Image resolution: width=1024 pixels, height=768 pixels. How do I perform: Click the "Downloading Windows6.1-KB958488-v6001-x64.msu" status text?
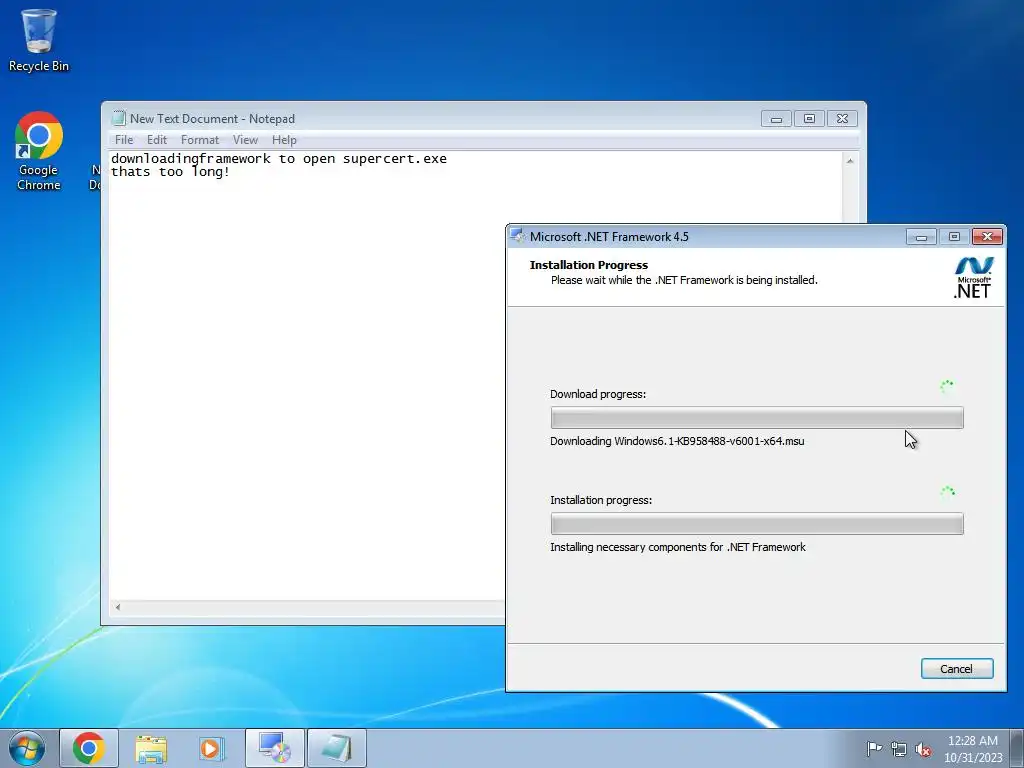tap(677, 441)
